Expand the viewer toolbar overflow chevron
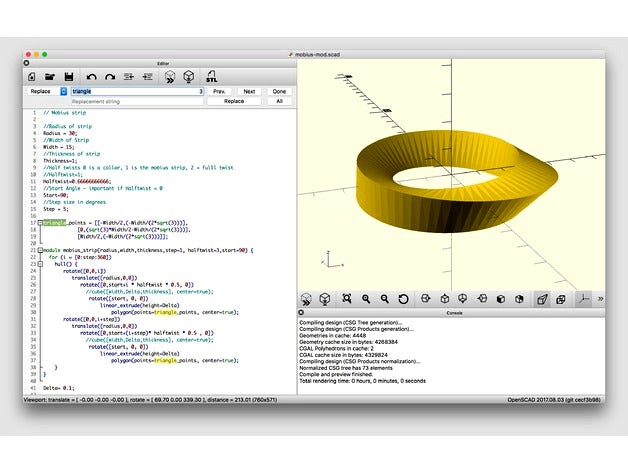This screenshot has width=628, height=472. point(600,299)
